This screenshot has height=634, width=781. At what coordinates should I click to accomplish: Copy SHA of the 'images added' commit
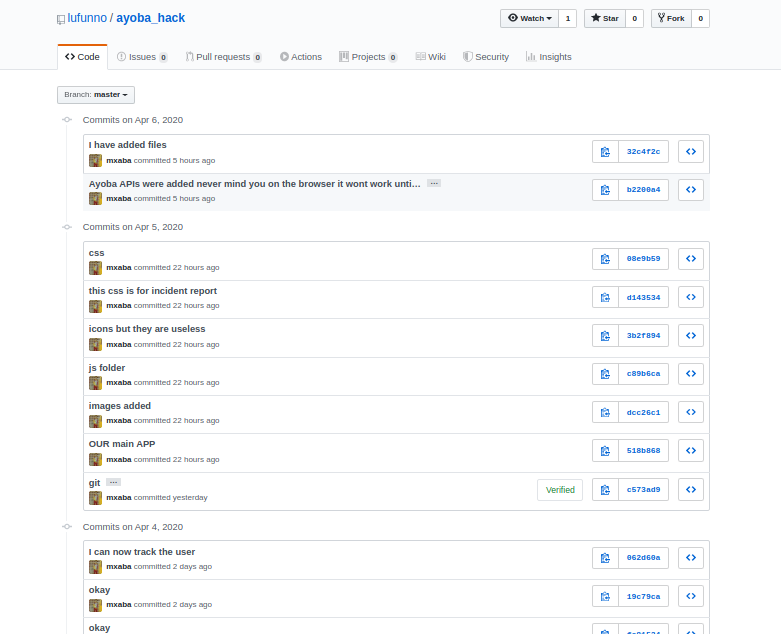(605, 412)
